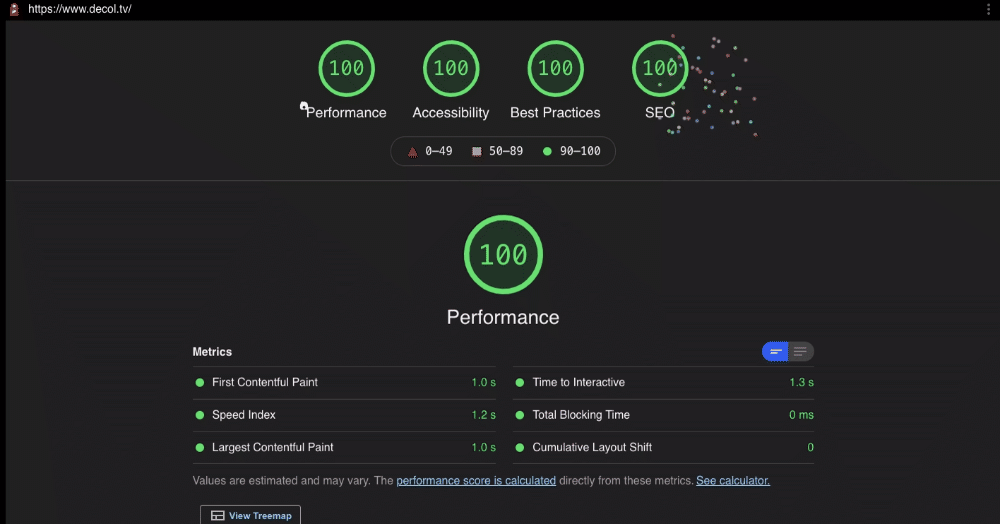
Task: Expand the Time to Interactive metric
Action: point(579,382)
